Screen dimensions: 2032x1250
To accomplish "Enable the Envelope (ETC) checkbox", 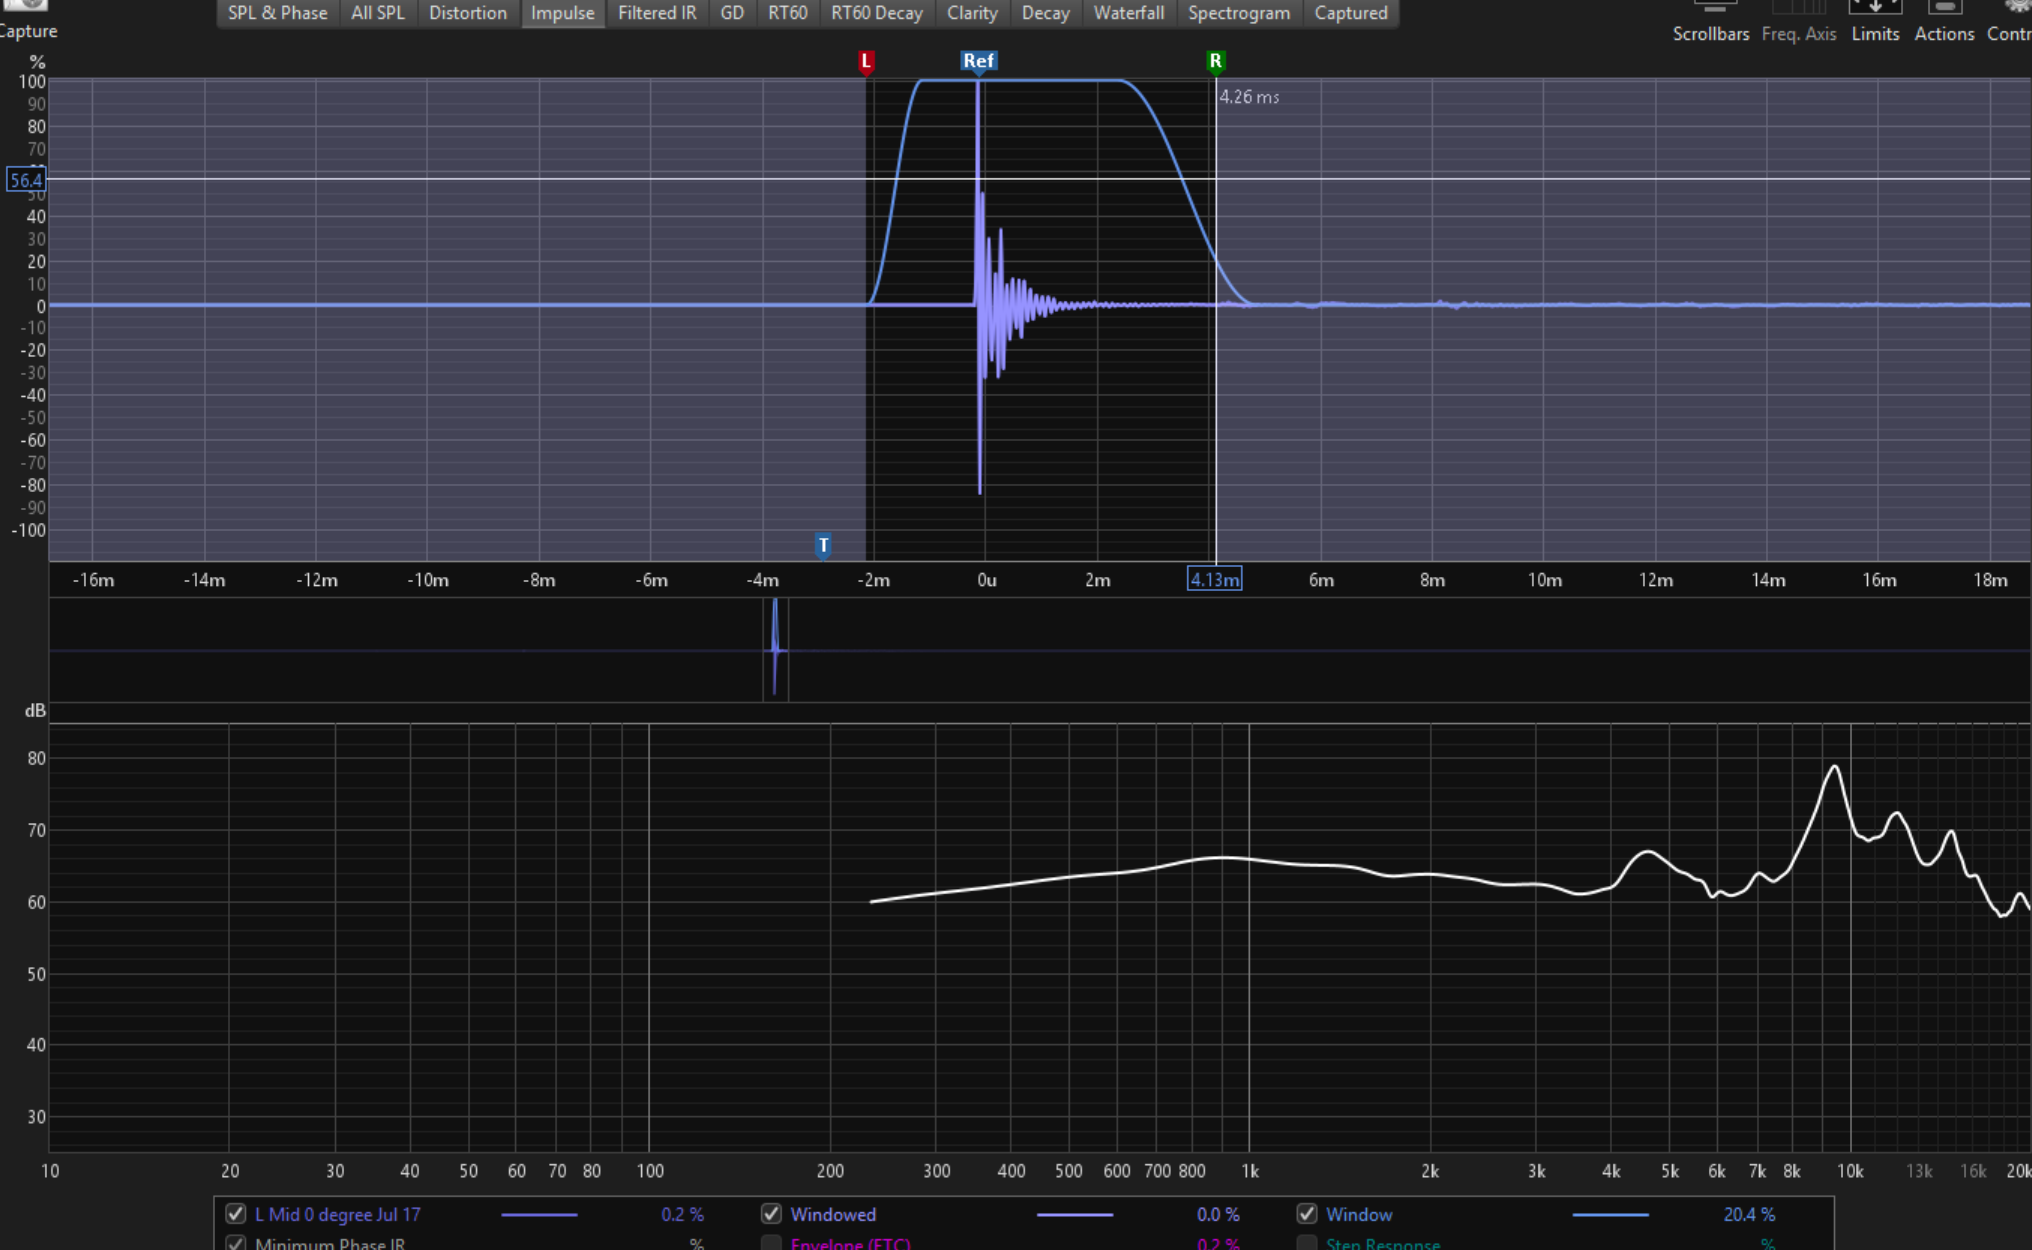I will (771, 1243).
